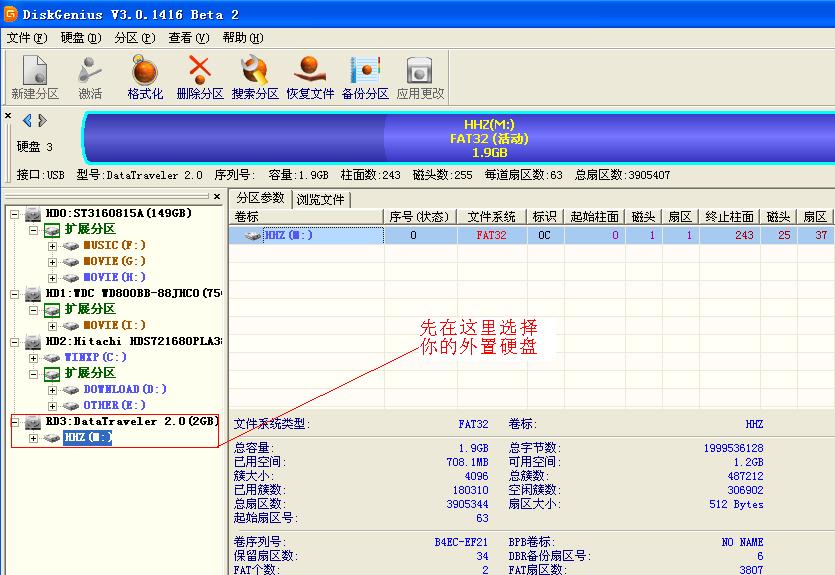Click total bytes value 1999536128
Viewport: 835px width, 575px height.
733,448
